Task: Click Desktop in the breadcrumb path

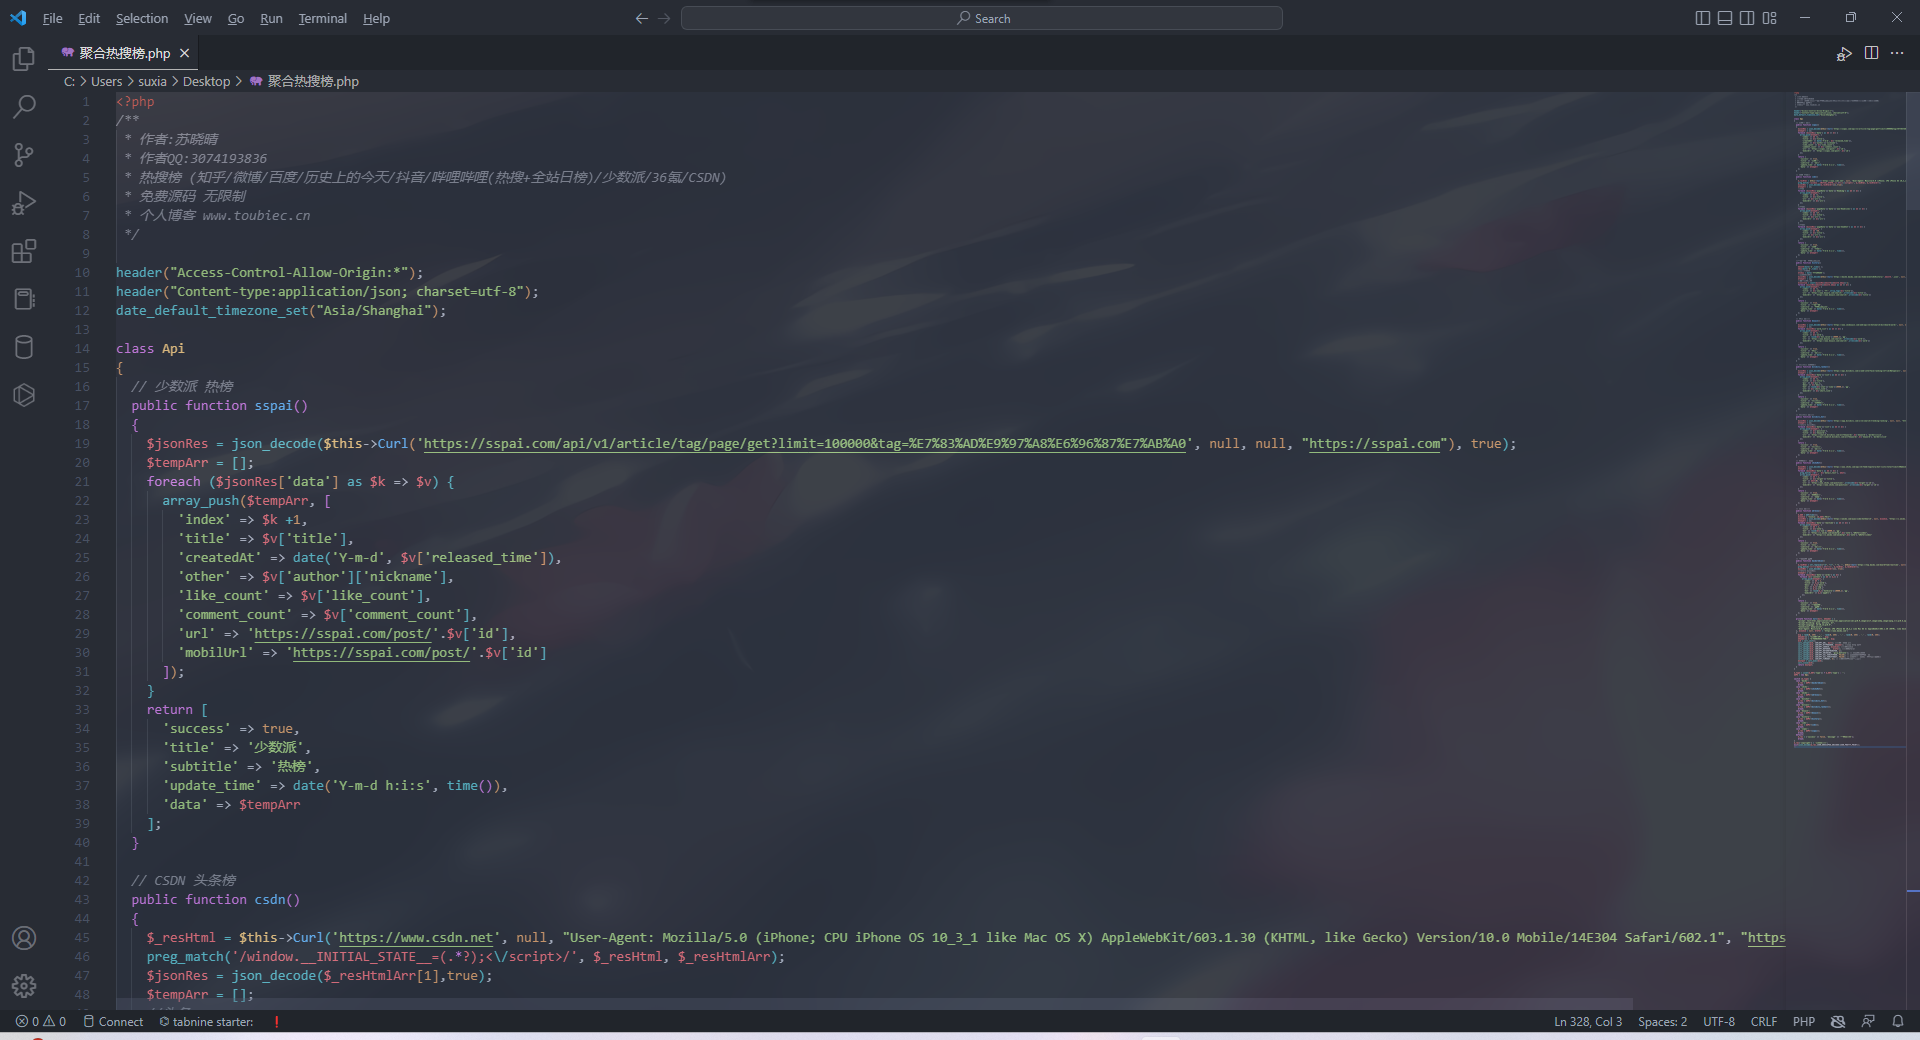Action: pos(206,81)
